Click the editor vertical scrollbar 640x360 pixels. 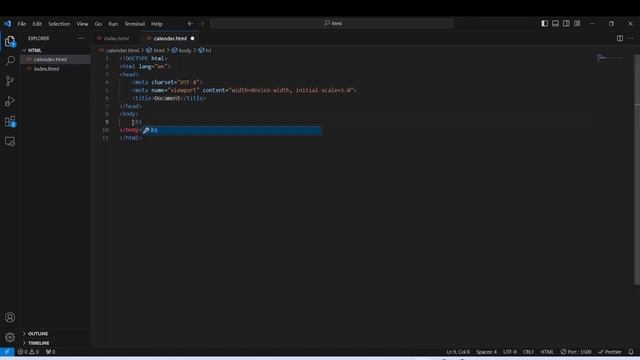[637, 170]
